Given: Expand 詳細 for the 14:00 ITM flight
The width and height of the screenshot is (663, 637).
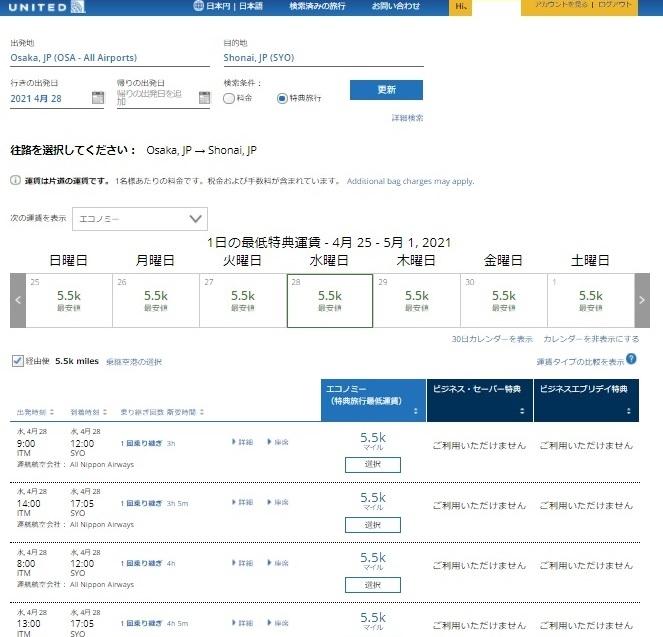Looking at the screenshot, I should [243, 502].
